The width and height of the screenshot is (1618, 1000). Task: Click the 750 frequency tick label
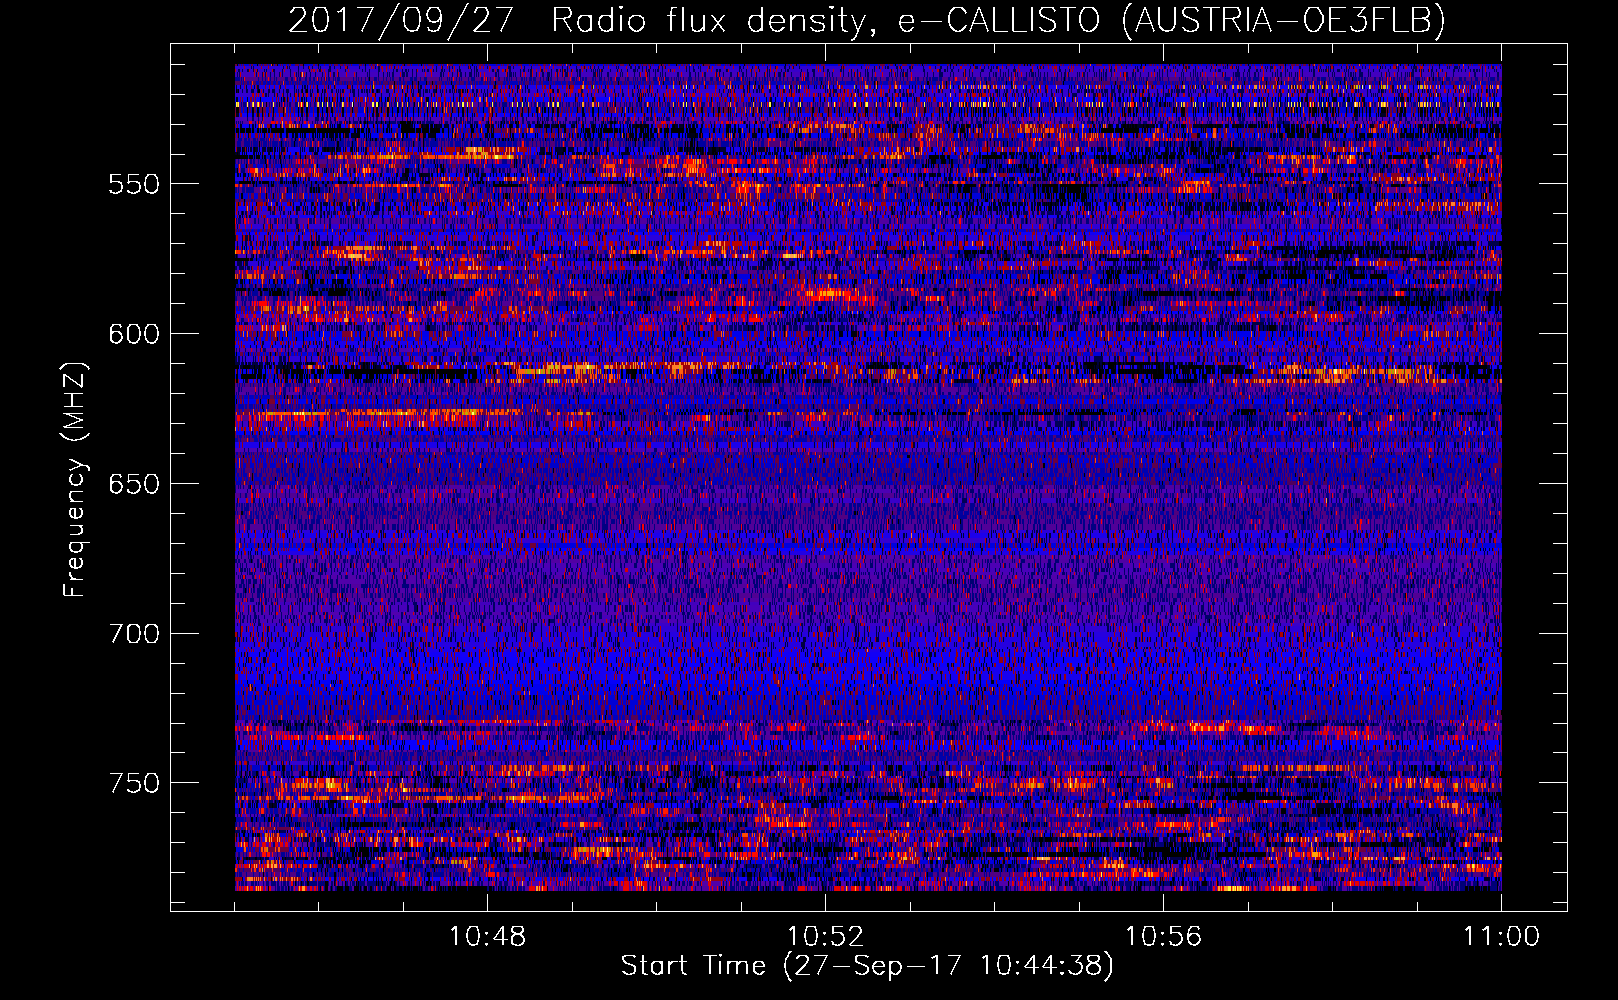[x=134, y=783]
